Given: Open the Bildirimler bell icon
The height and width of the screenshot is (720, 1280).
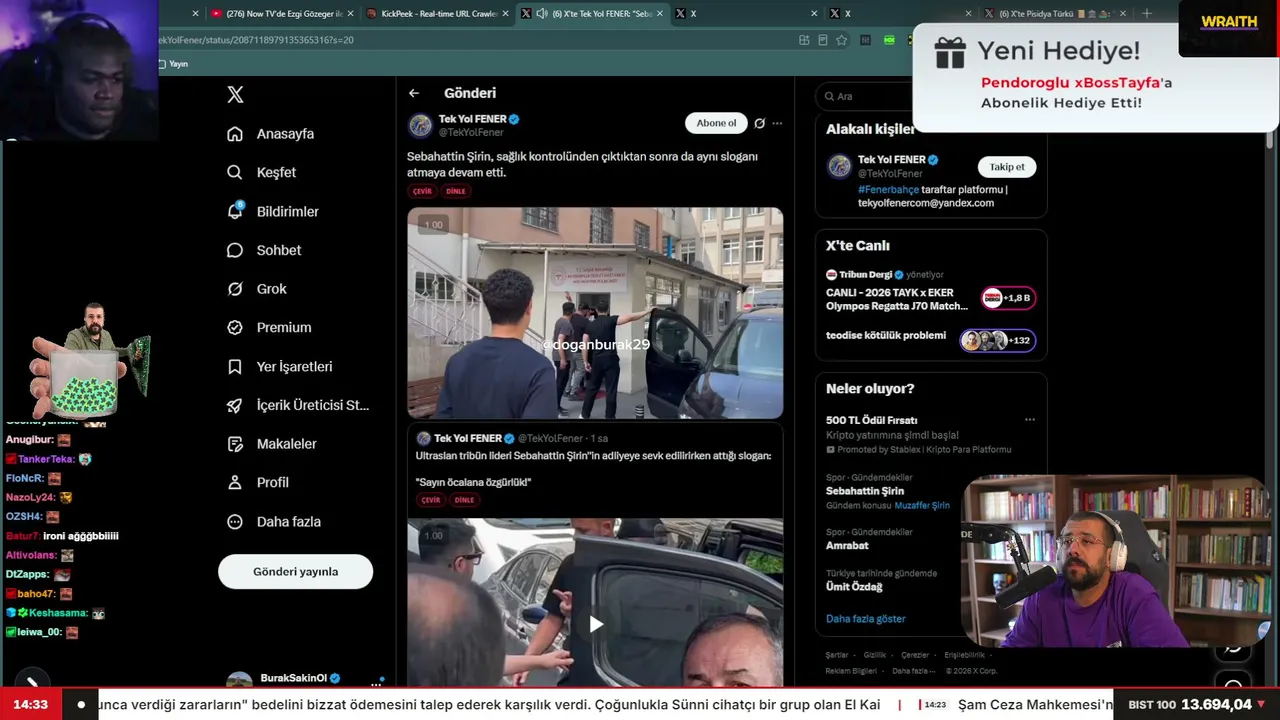Looking at the screenshot, I should coord(235,211).
